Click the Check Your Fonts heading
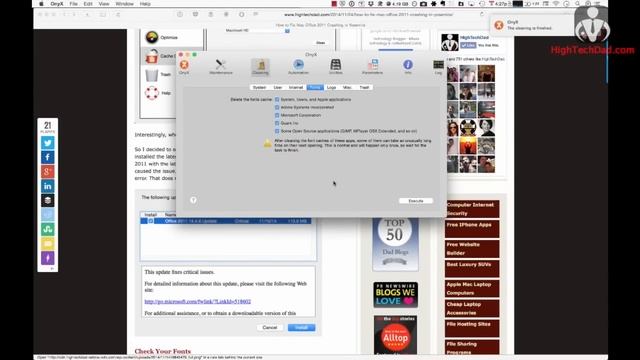 162,351
